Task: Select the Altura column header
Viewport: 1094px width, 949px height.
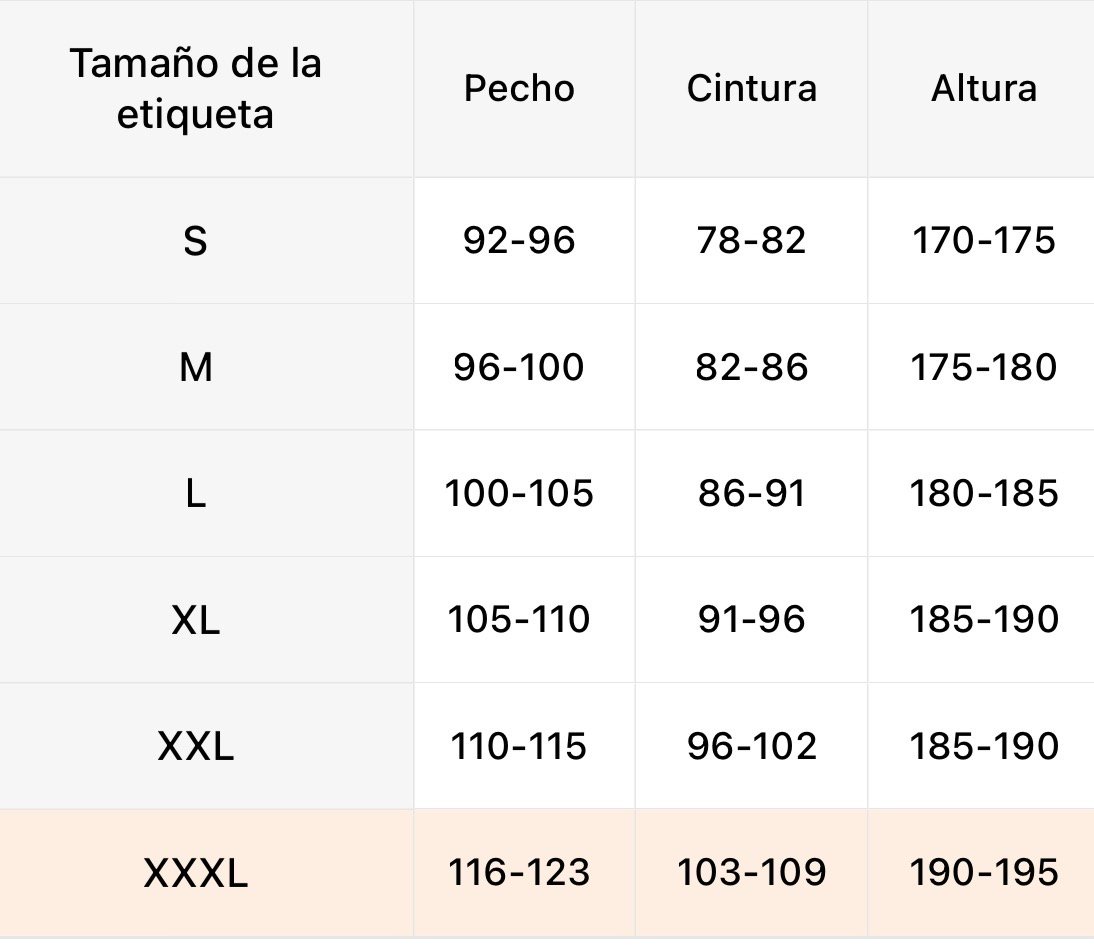Action: point(984,89)
